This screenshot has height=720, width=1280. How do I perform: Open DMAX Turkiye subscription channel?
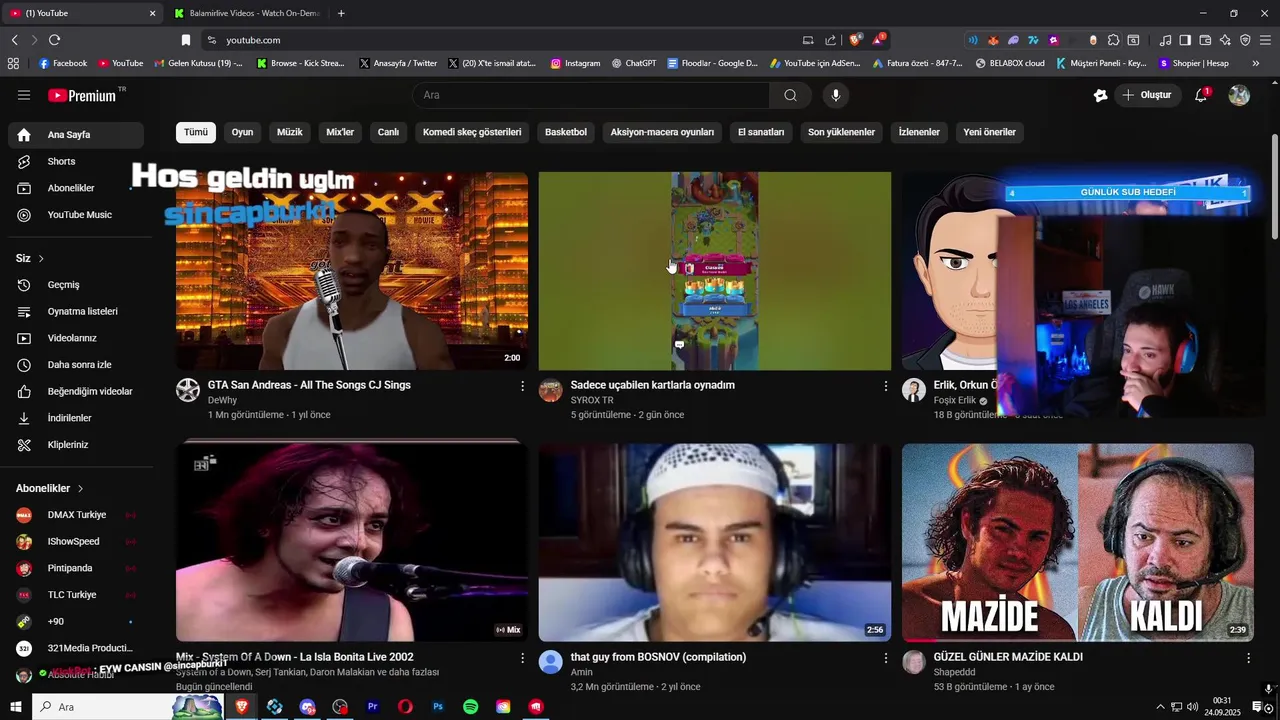point(76,515)
